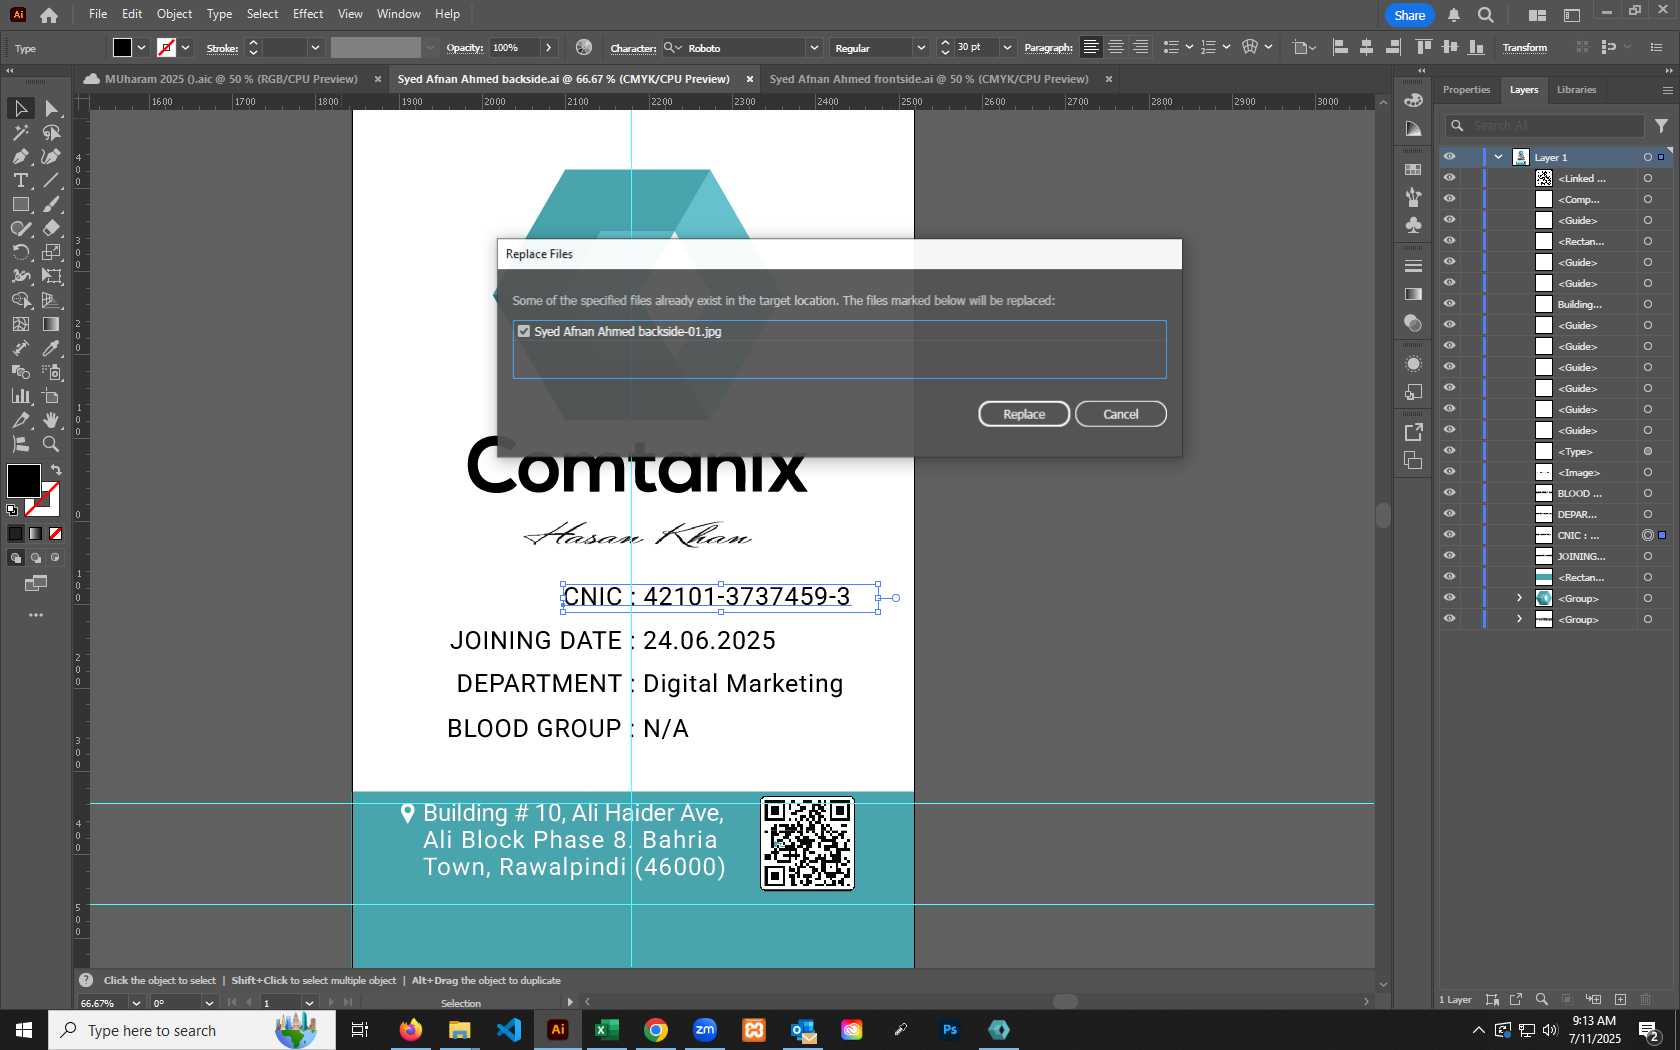Open the Effect menu
This screenshot has height=1050, width=1680.
(308, 14)
